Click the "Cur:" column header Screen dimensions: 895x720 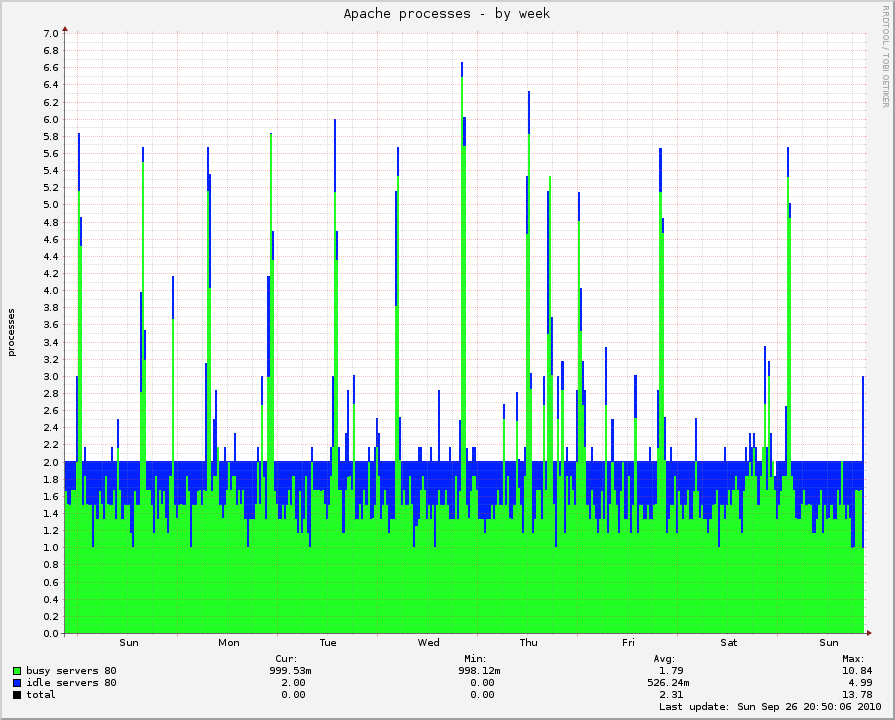287,659
